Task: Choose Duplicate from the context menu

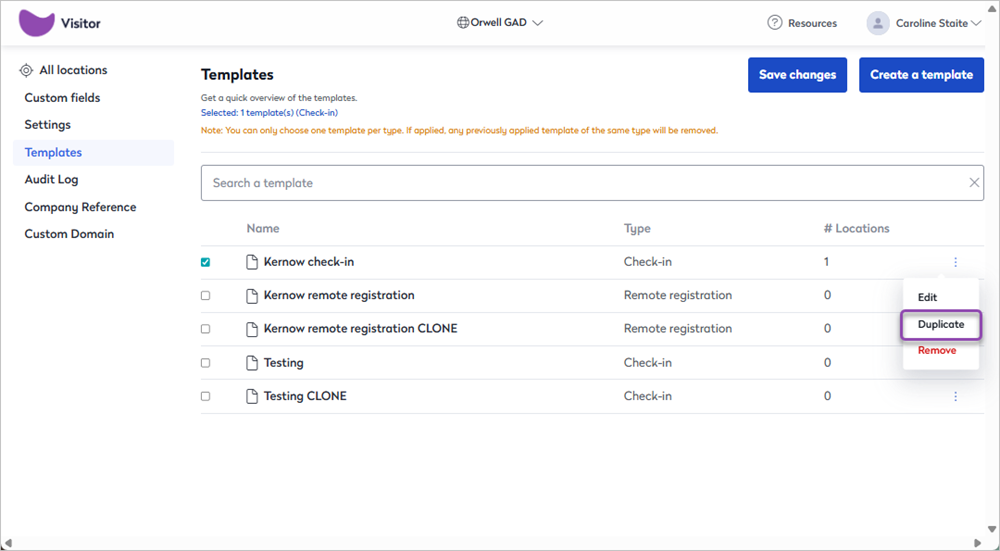Action: 941,325
